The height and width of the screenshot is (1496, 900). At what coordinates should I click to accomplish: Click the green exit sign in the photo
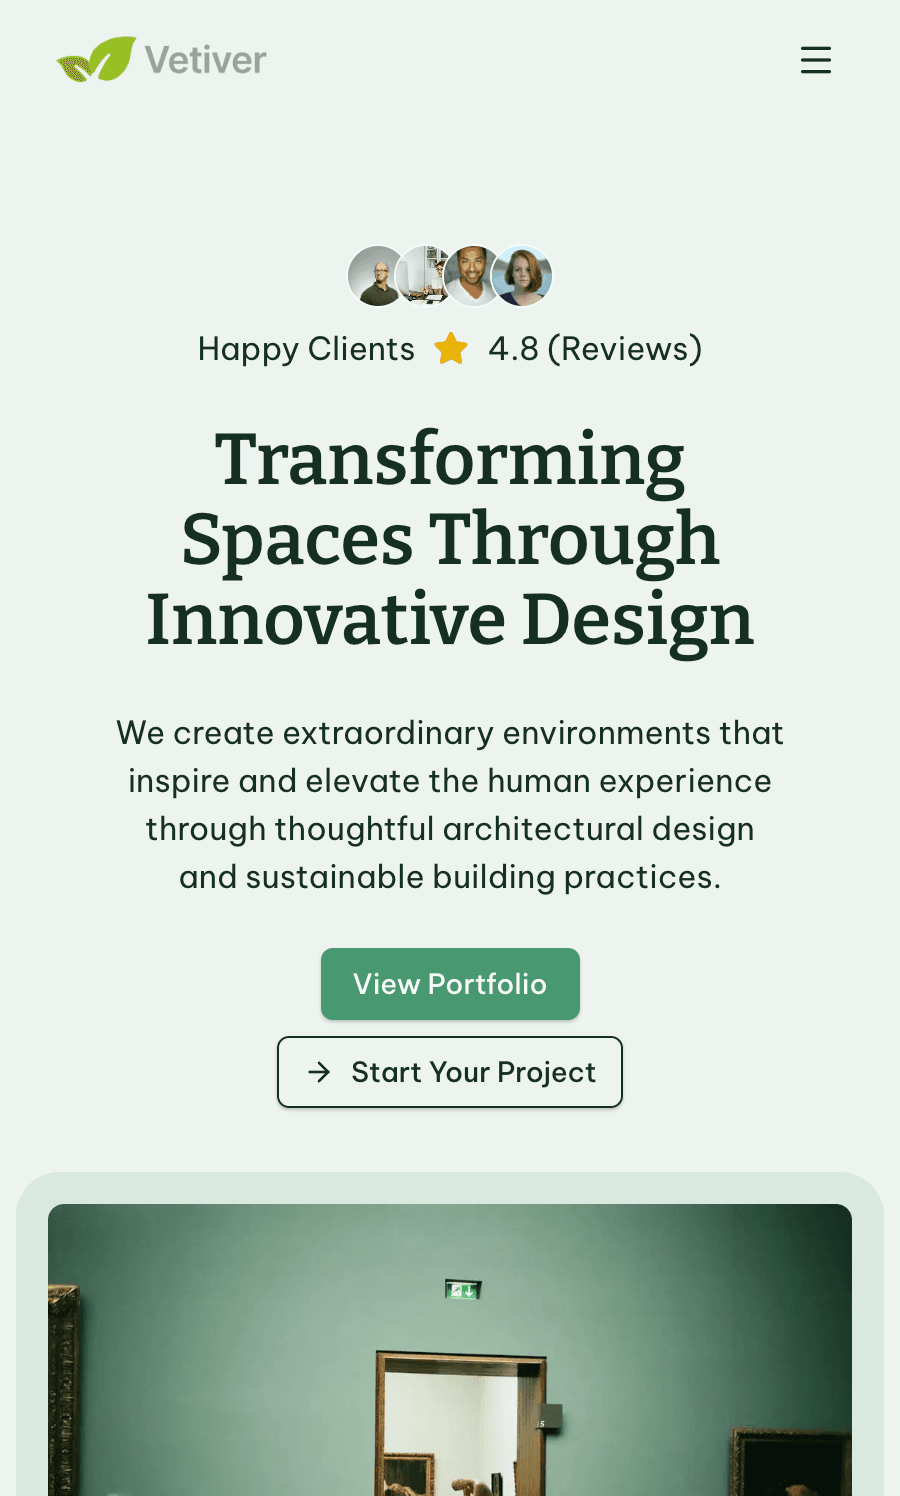tap(463, 1290)
